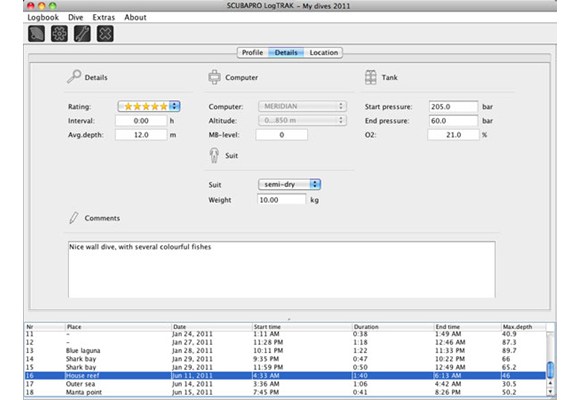Click the crossed-out square toolbar icon

point(105,34)
